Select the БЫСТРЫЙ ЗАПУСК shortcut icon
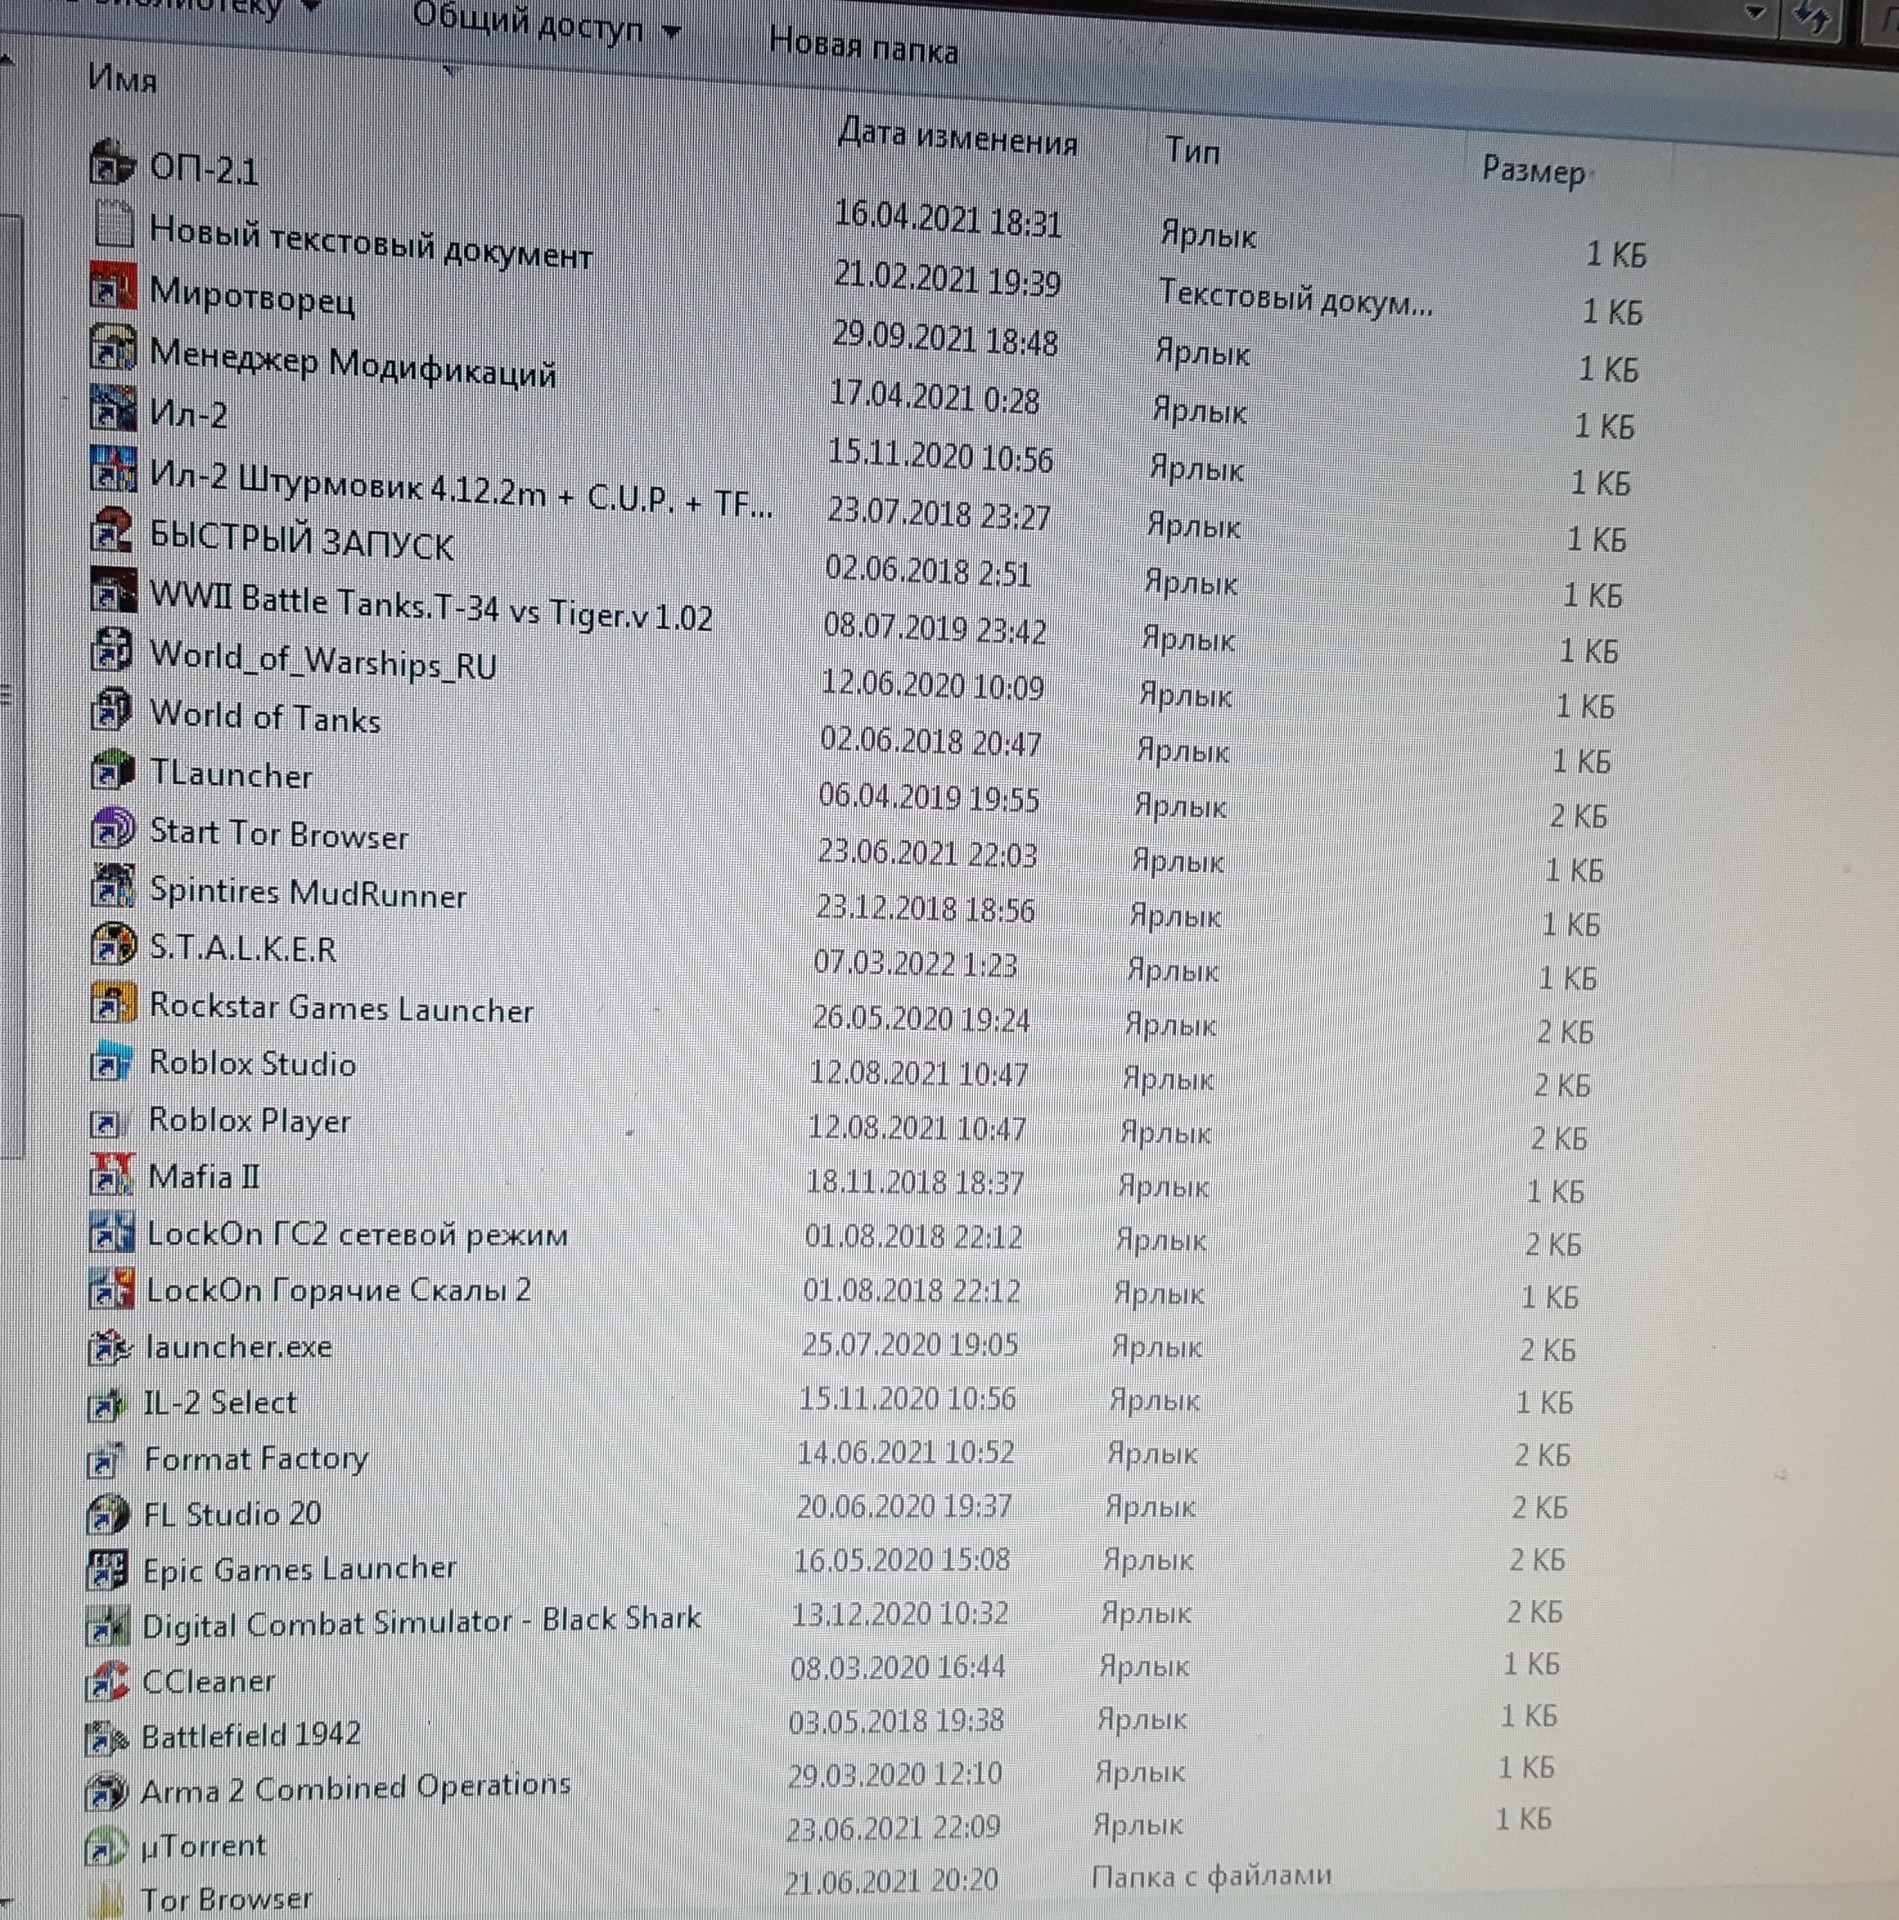 coord(112,530)
